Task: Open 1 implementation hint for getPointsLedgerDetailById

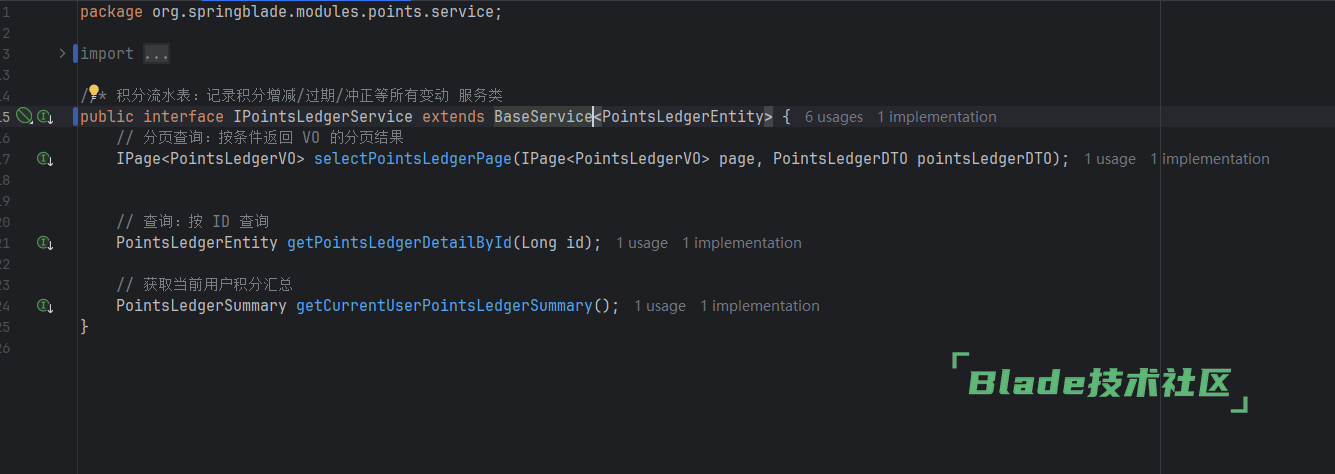Action: tap(741, 243)
